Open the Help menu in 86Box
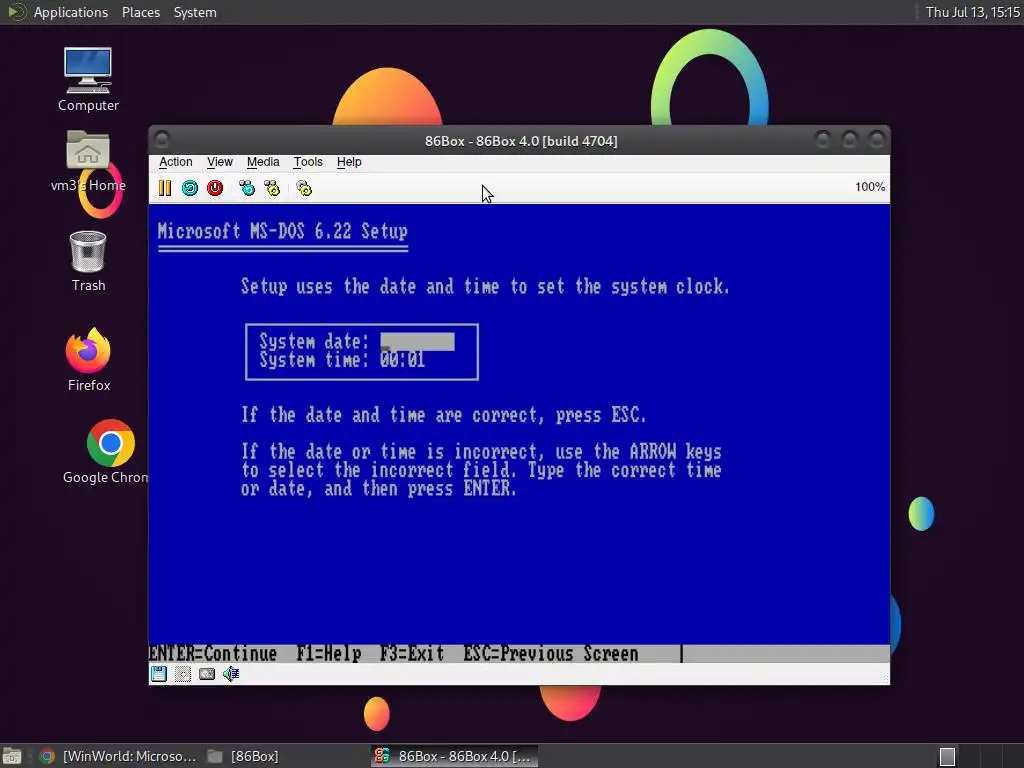 pyautogui.click(x=349, y=162)
